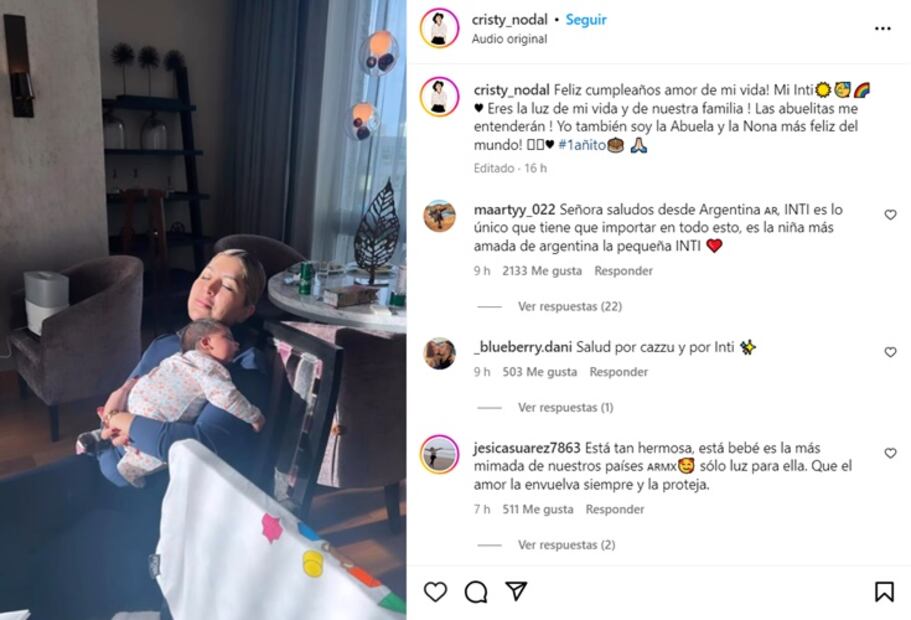Open comment bubble icon under post
This screenshot has height=620, width=911.
point(476,592)
